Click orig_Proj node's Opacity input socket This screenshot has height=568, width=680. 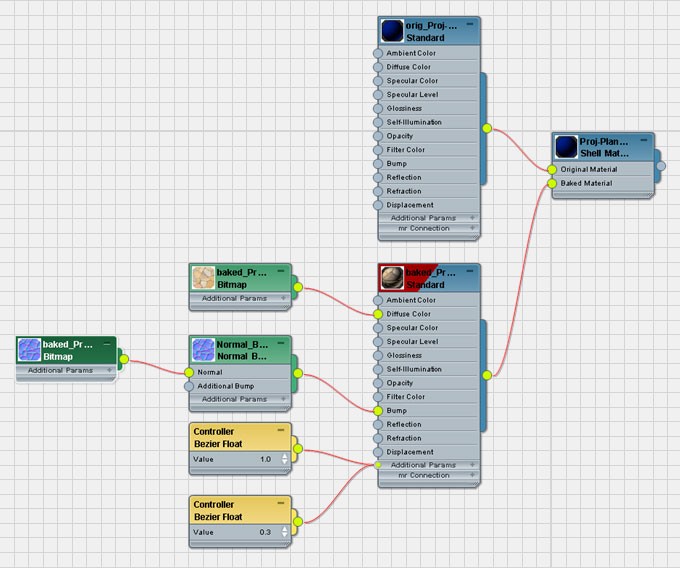pos(378,136)
